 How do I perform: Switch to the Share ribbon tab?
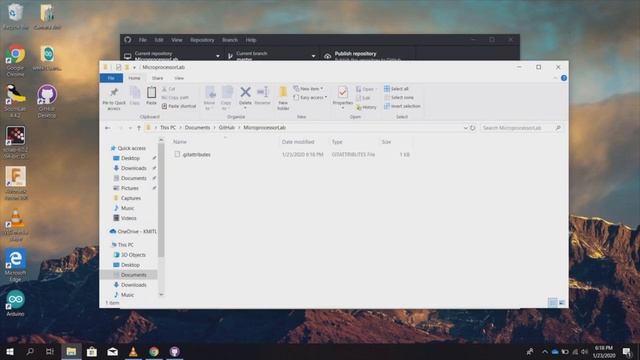coord(157,78)
